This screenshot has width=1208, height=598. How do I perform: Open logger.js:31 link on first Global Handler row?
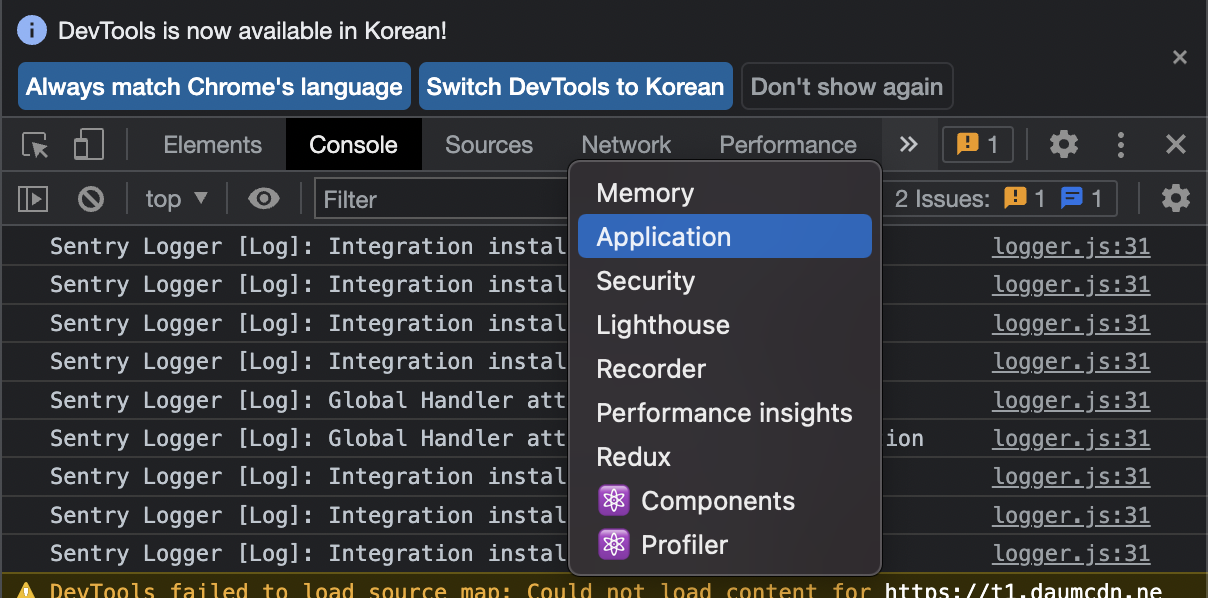point(1071,401)
